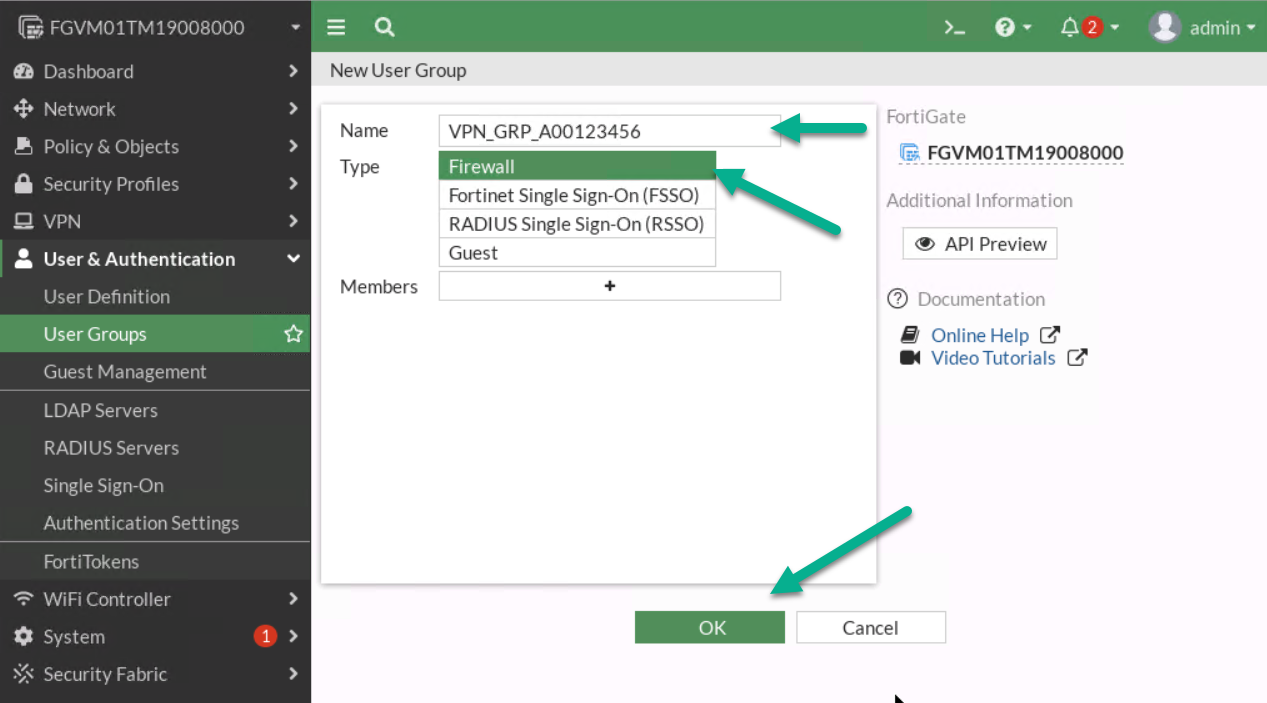1267x703 pixels.
Task: Click the API Preview button
Action: coord(980,244)
